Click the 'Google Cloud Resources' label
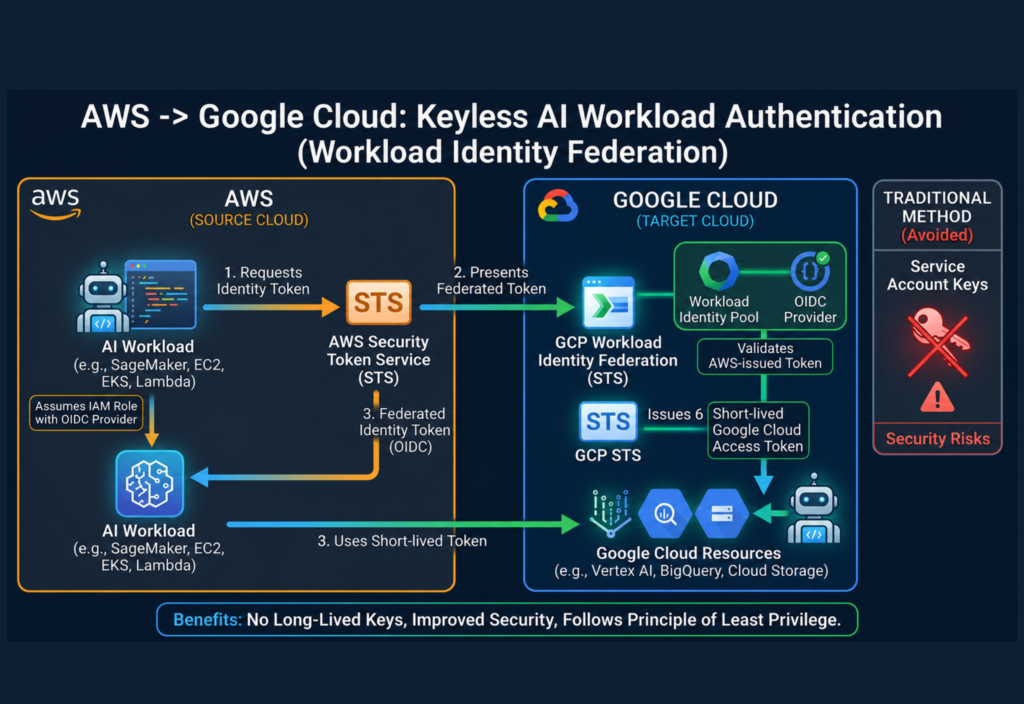Viewport: 1024px width, 704px height. (x=688, y=553)
